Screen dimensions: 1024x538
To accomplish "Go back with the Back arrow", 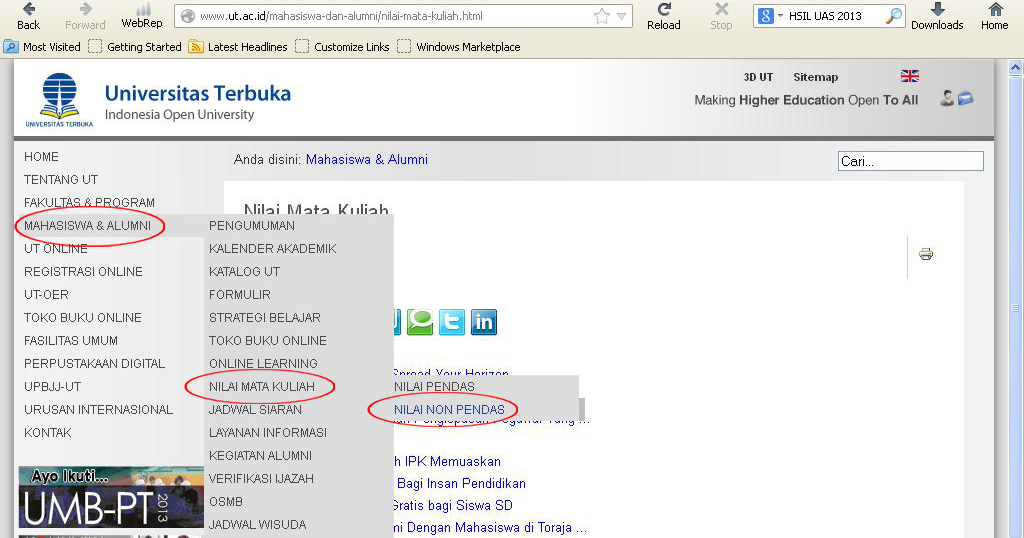I will (x=28, y=16).
